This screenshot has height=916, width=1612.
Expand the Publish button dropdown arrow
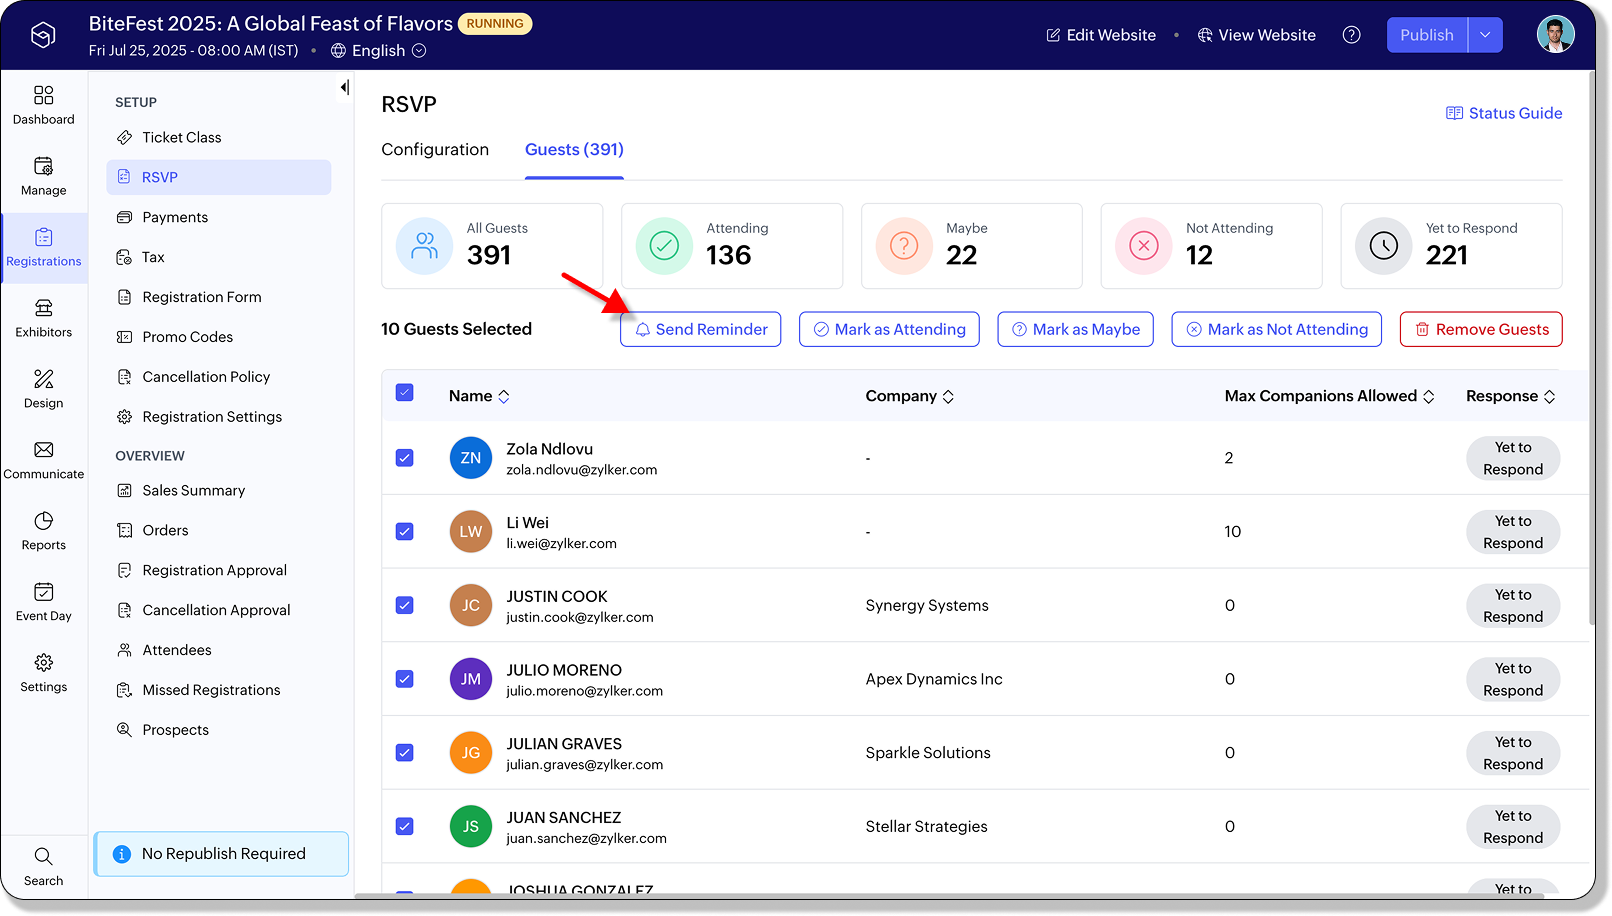pos(1485,35)
